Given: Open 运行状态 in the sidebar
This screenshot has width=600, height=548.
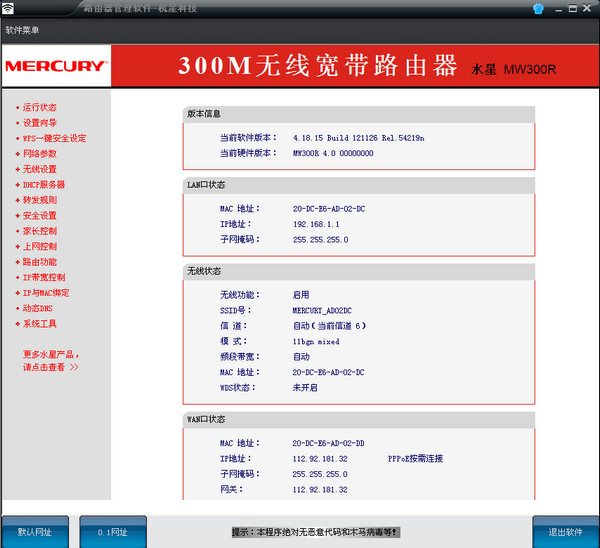Looking at the screenshot, I should pyautogui.click(x=39, y=107).
